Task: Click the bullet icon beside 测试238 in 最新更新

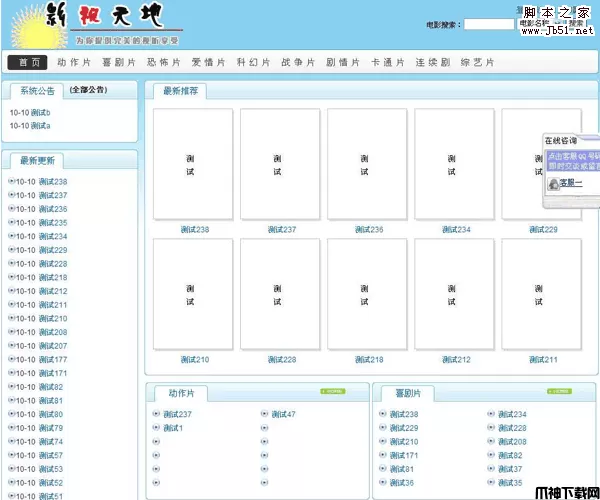Action: click(11, 181)
